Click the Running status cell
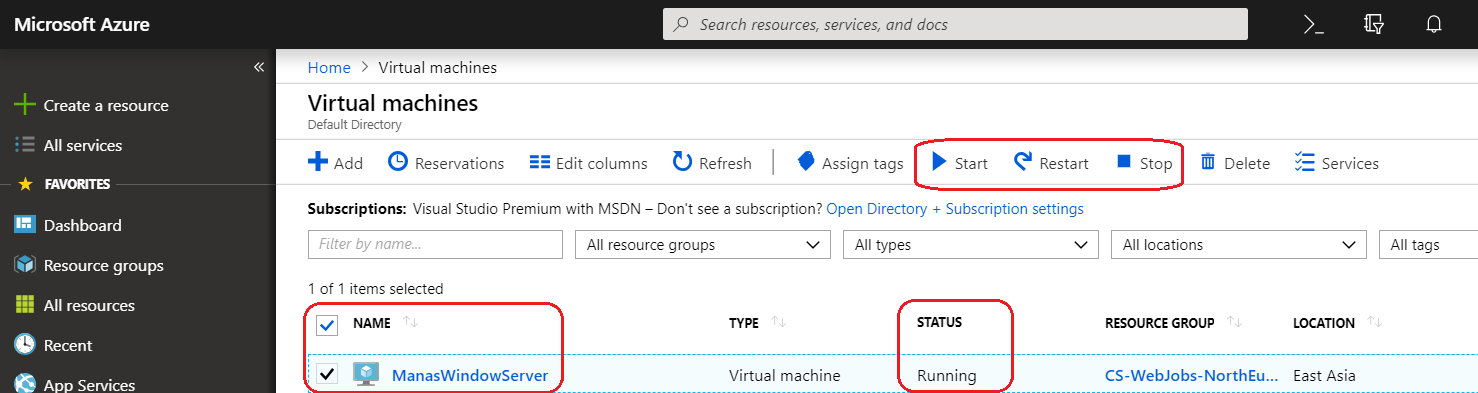 tap(947, 375)
